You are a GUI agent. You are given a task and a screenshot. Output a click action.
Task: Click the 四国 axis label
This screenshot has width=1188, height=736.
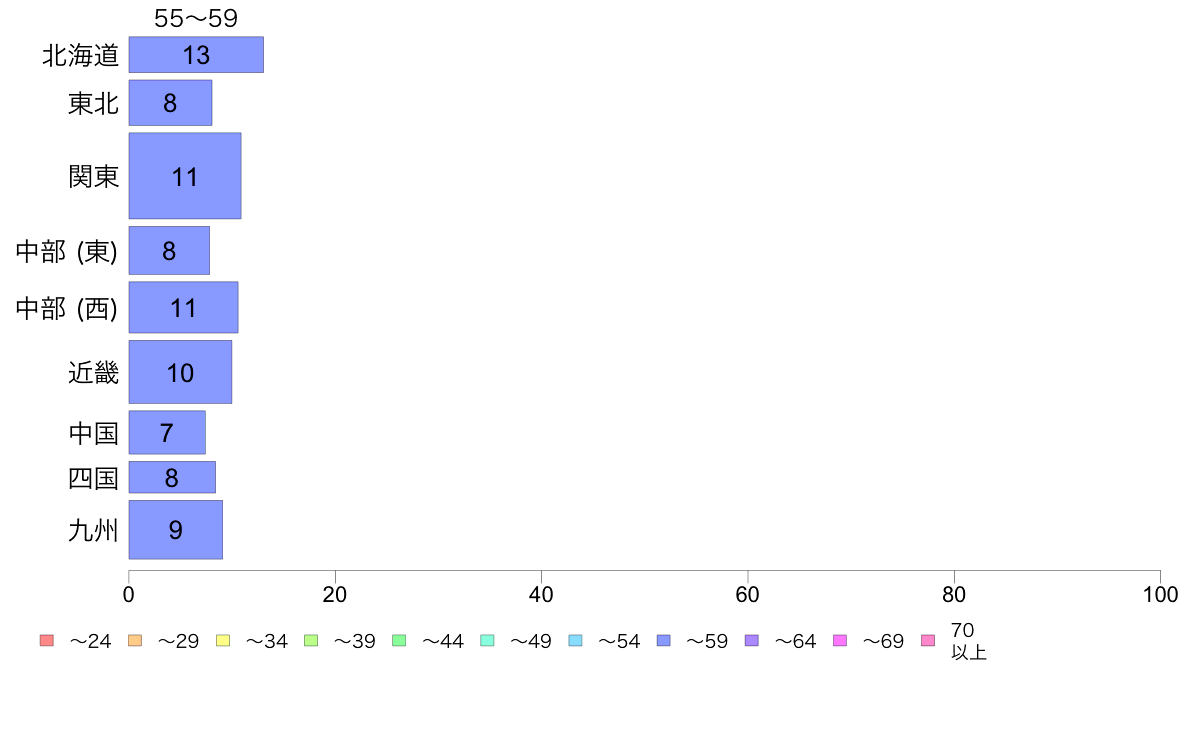[x=93, y=478]
